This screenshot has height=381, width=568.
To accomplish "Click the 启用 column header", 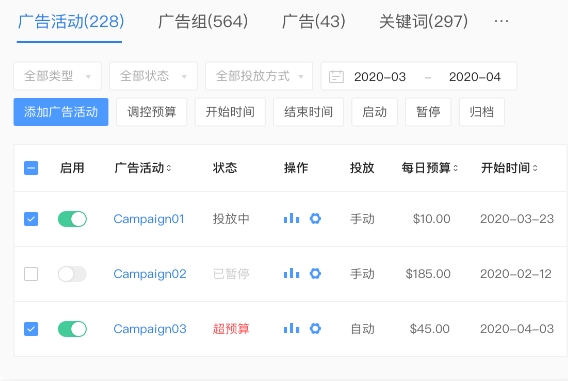I will pyautogui.click(x=72, y=168).
